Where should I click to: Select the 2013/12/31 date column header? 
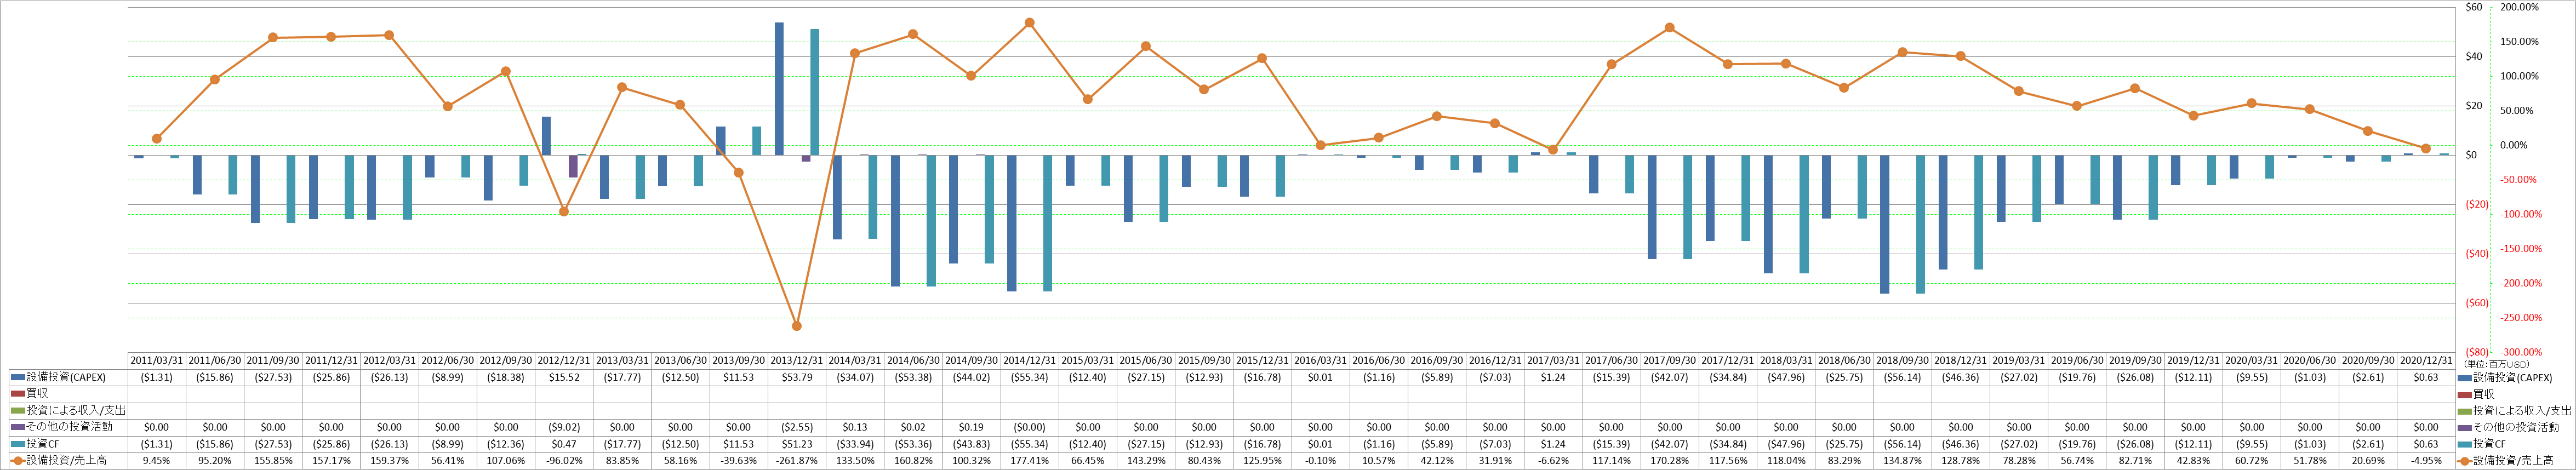coord(797,361)
